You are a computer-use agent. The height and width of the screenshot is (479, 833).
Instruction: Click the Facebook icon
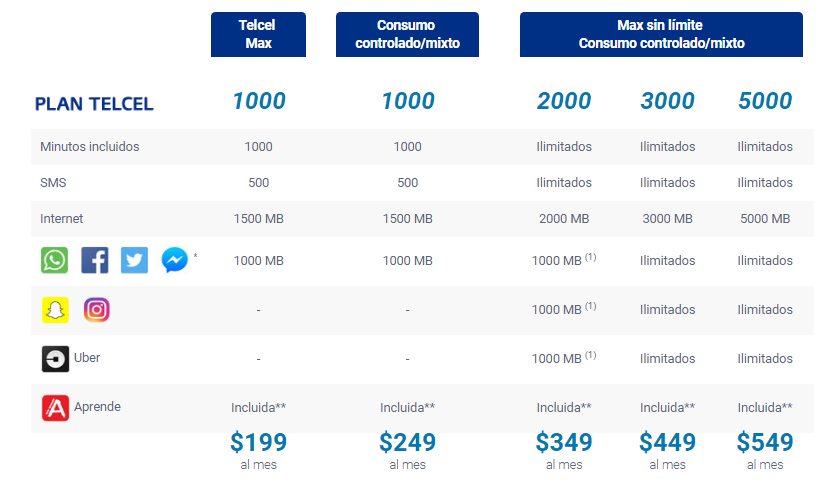(x=95, y=260)
